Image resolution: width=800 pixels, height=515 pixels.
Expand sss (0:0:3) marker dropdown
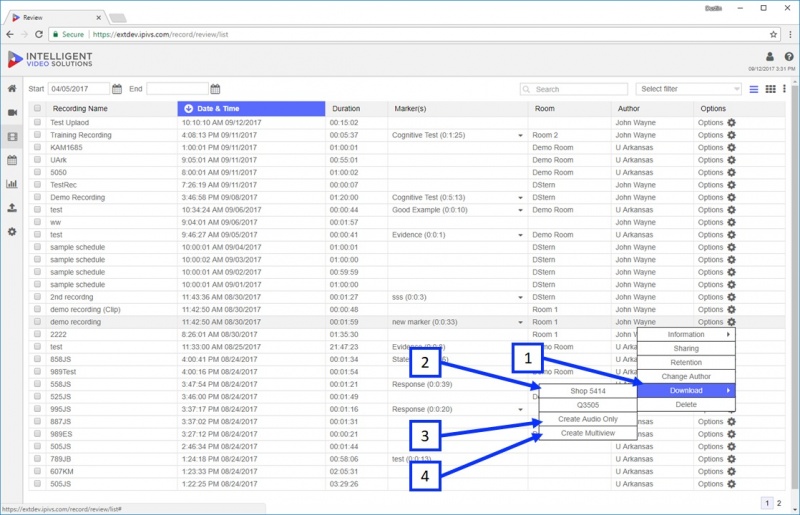(520, 297)
